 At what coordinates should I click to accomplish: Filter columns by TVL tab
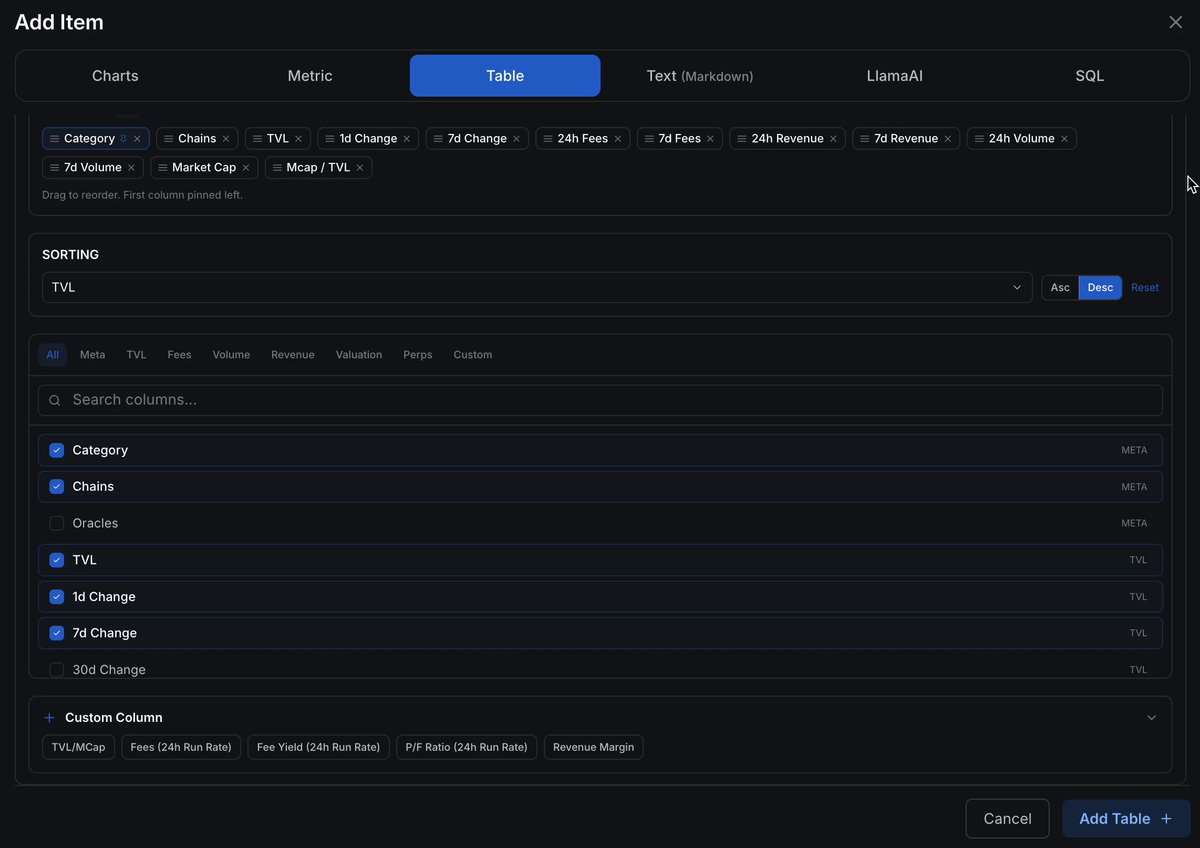tap(136, 355)
